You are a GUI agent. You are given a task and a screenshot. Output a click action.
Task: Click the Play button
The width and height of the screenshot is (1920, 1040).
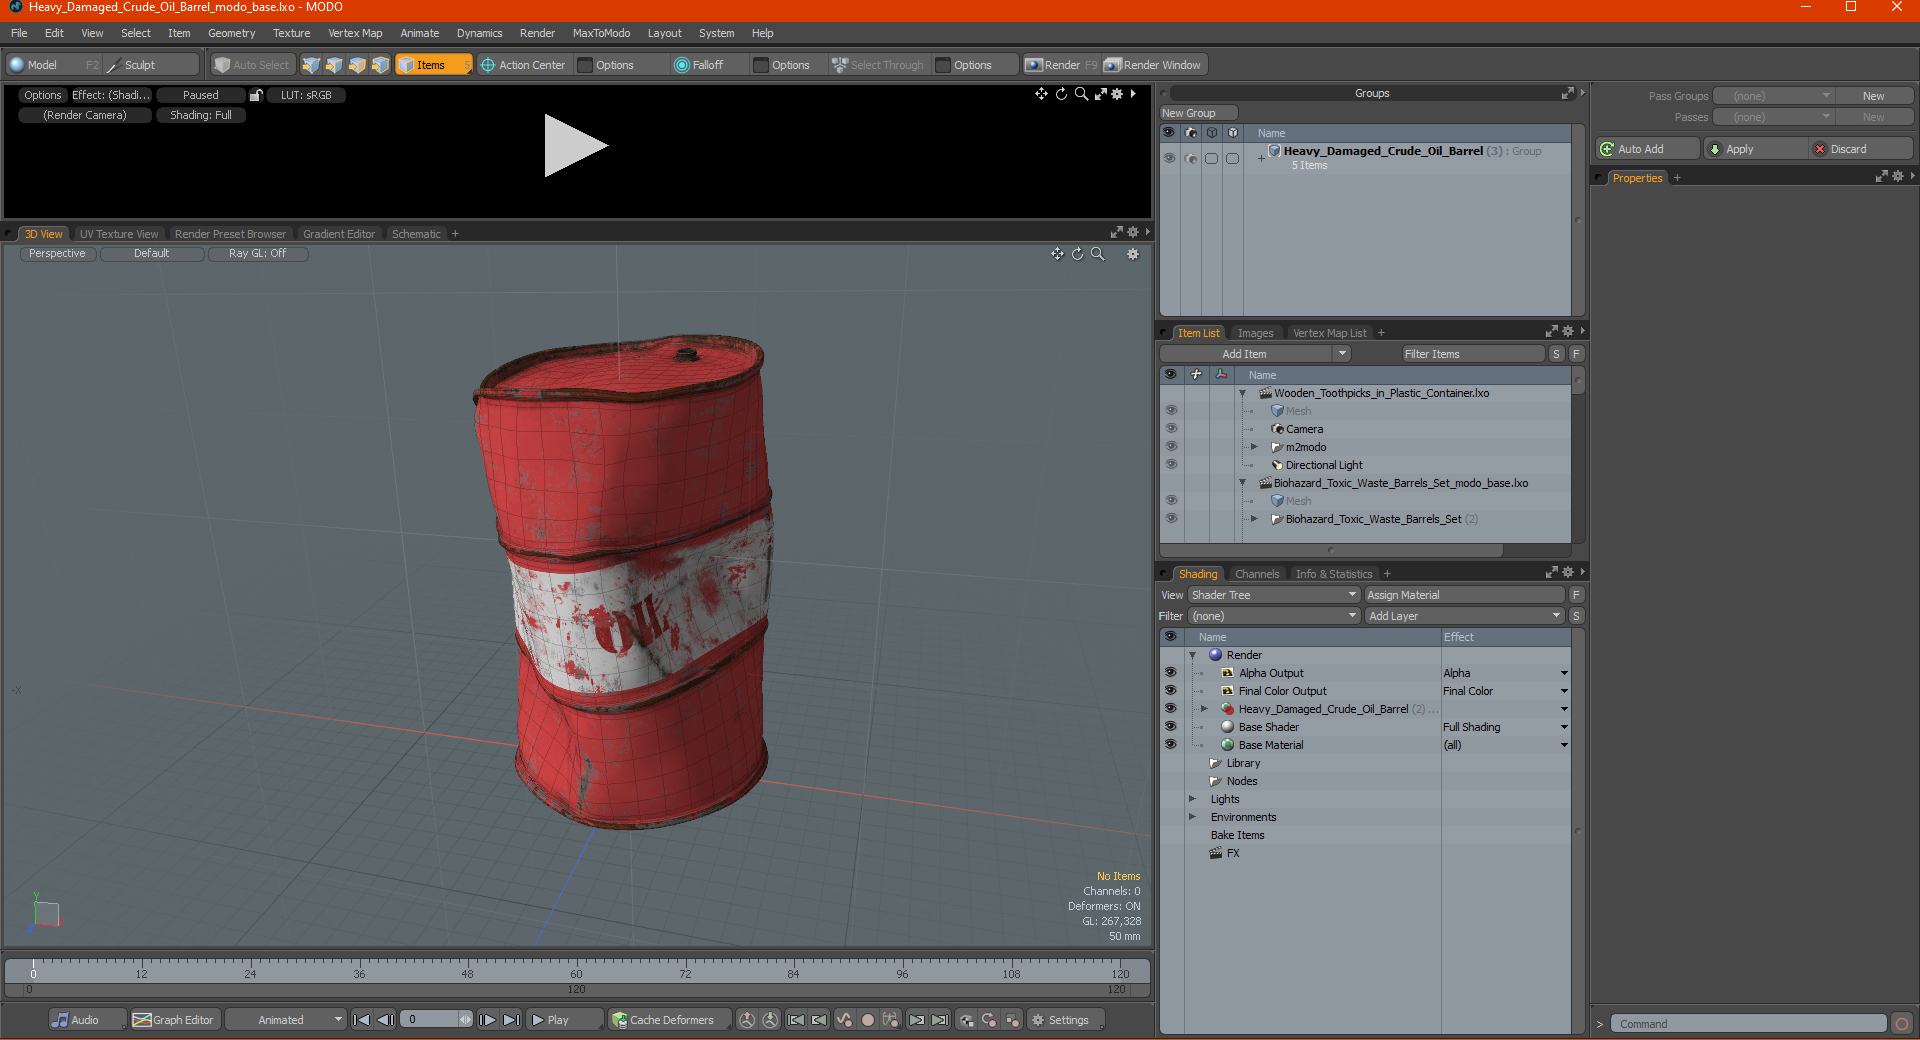pos(564,1020)
